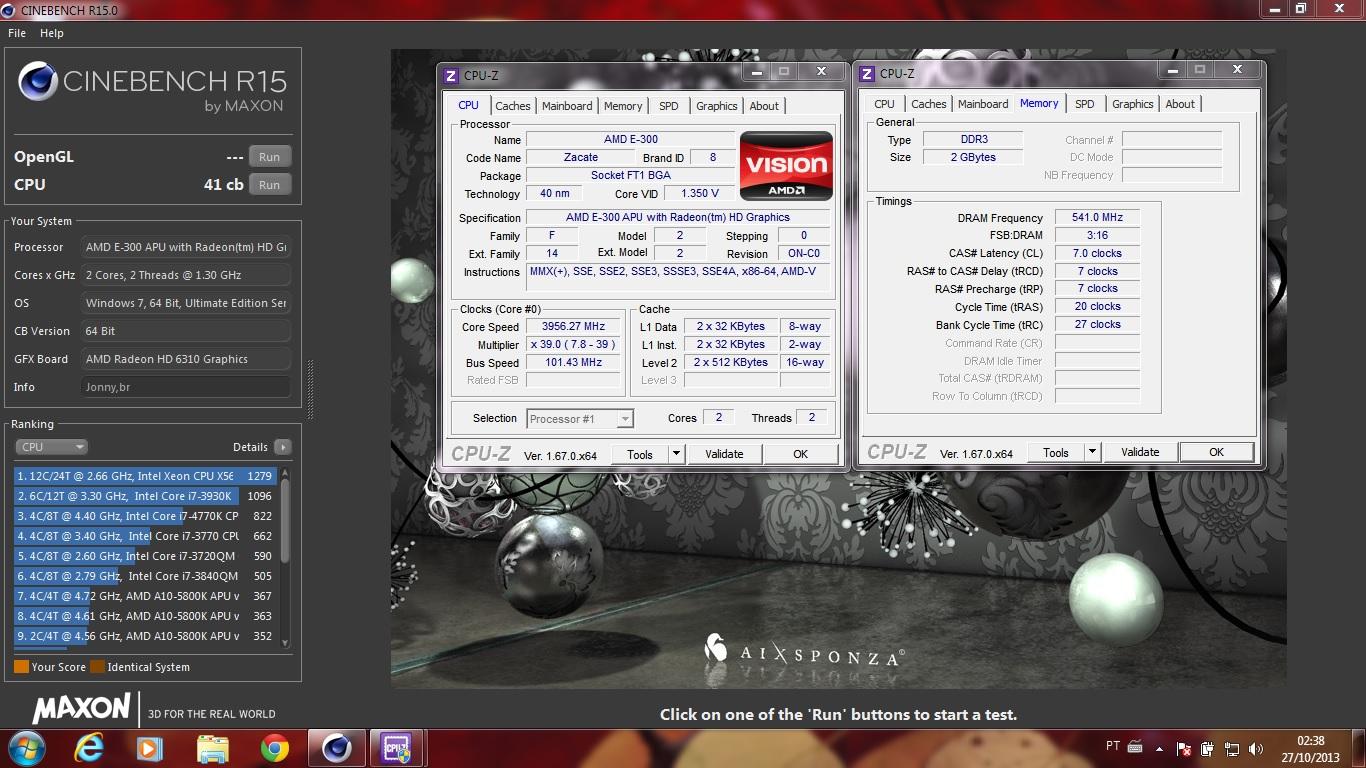Select ranking row 5 Core i7-3720QM
This screenshot has height=768, width=1366.
pos(145,556)
